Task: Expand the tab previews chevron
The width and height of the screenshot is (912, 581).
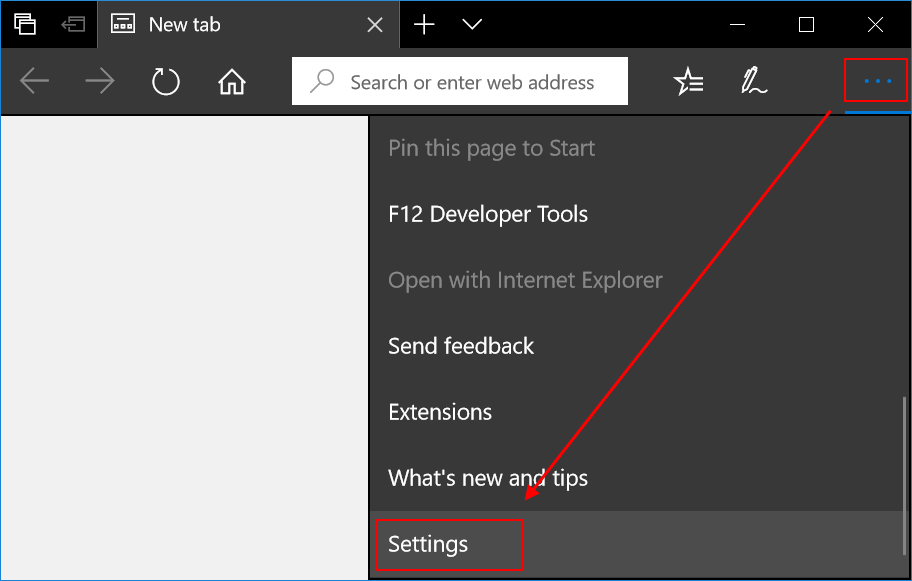Action: click(x=472, y=24)
